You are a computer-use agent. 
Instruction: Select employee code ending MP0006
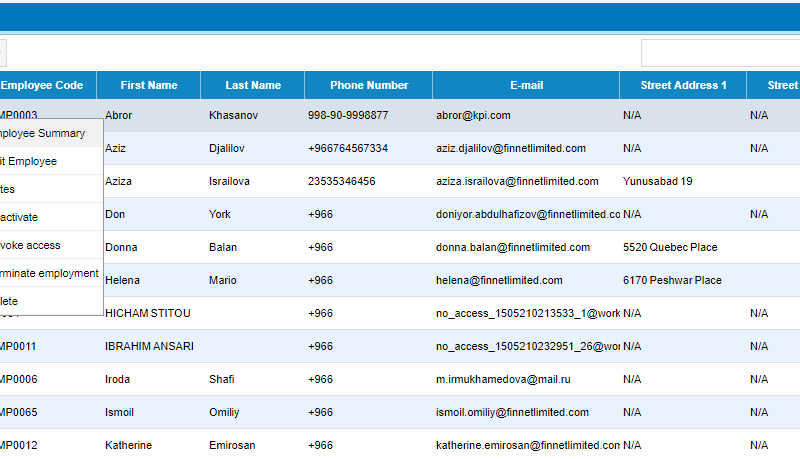pyautogui.click(x=18, y=379)
